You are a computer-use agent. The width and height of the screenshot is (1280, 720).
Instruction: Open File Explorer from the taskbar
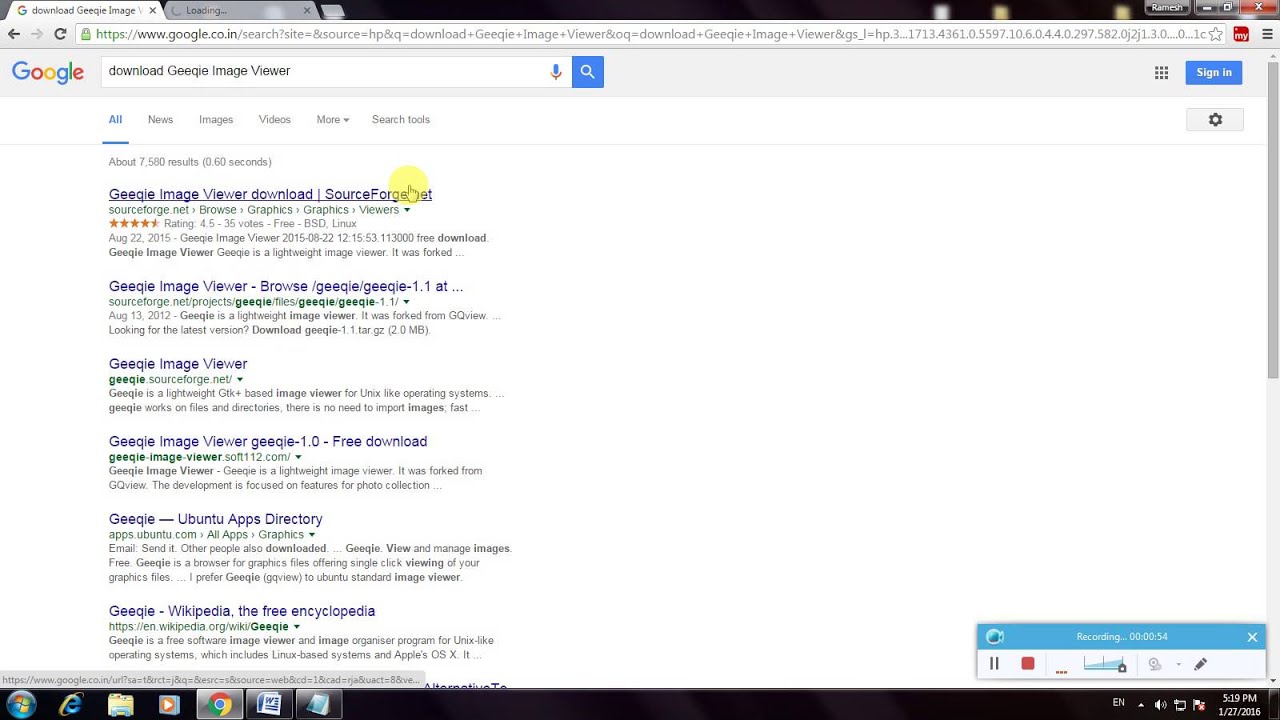[x=121, y=705]
